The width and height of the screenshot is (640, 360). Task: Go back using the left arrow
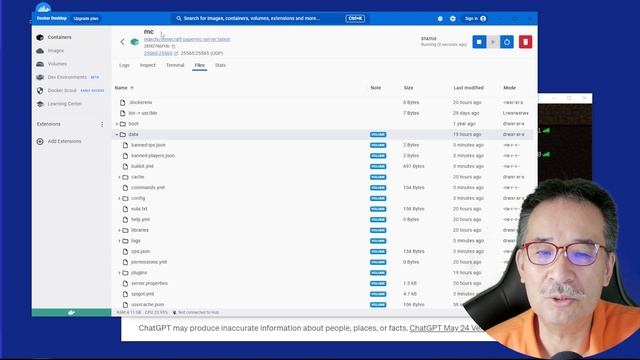click(x=122, y=42)
